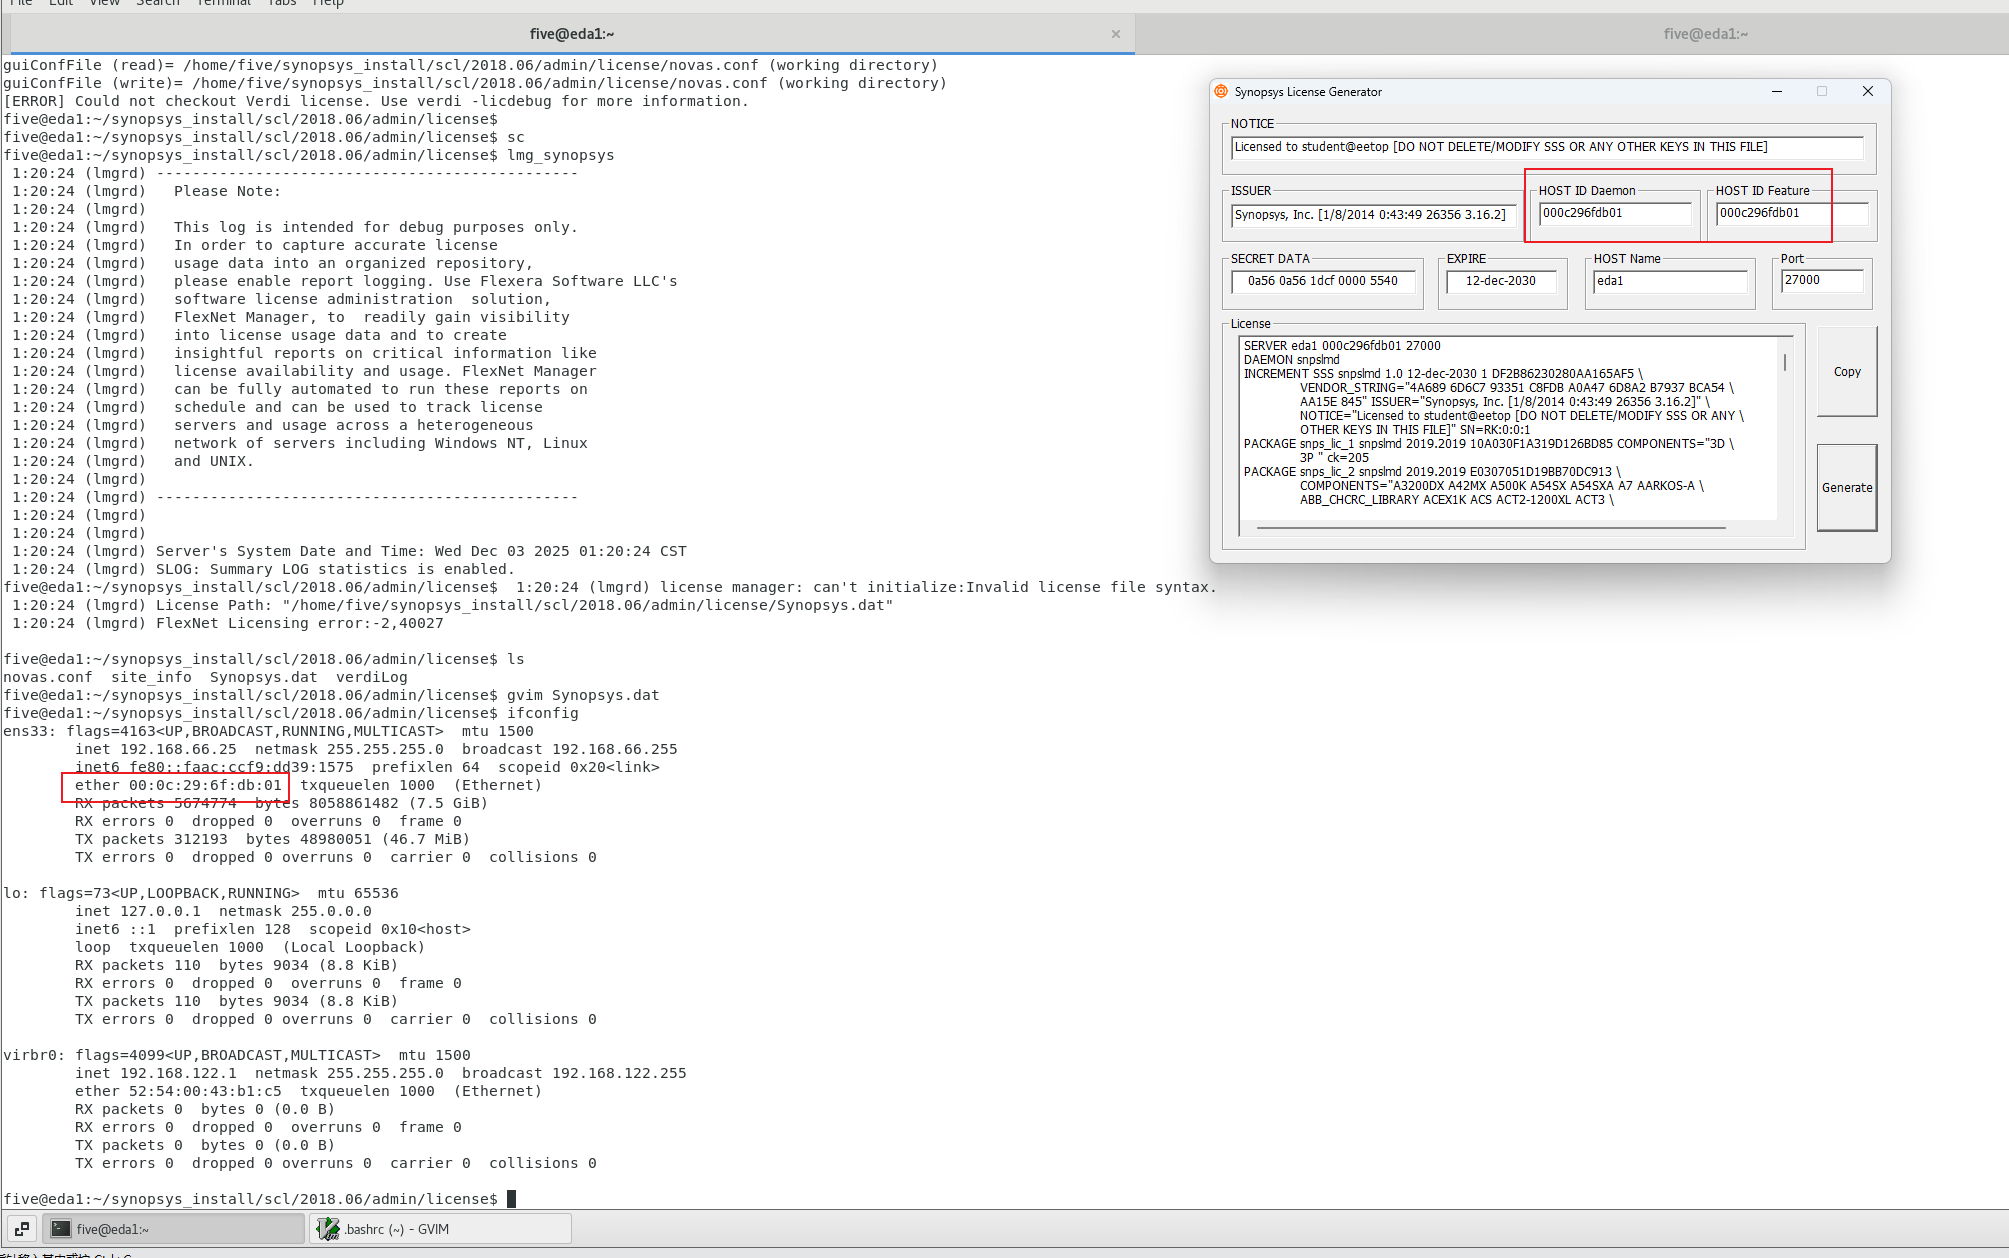The width and height of the screenshot is (2009, 1258).
Task: Close the Synopsys License Generator window
Action: [1867, 91]
